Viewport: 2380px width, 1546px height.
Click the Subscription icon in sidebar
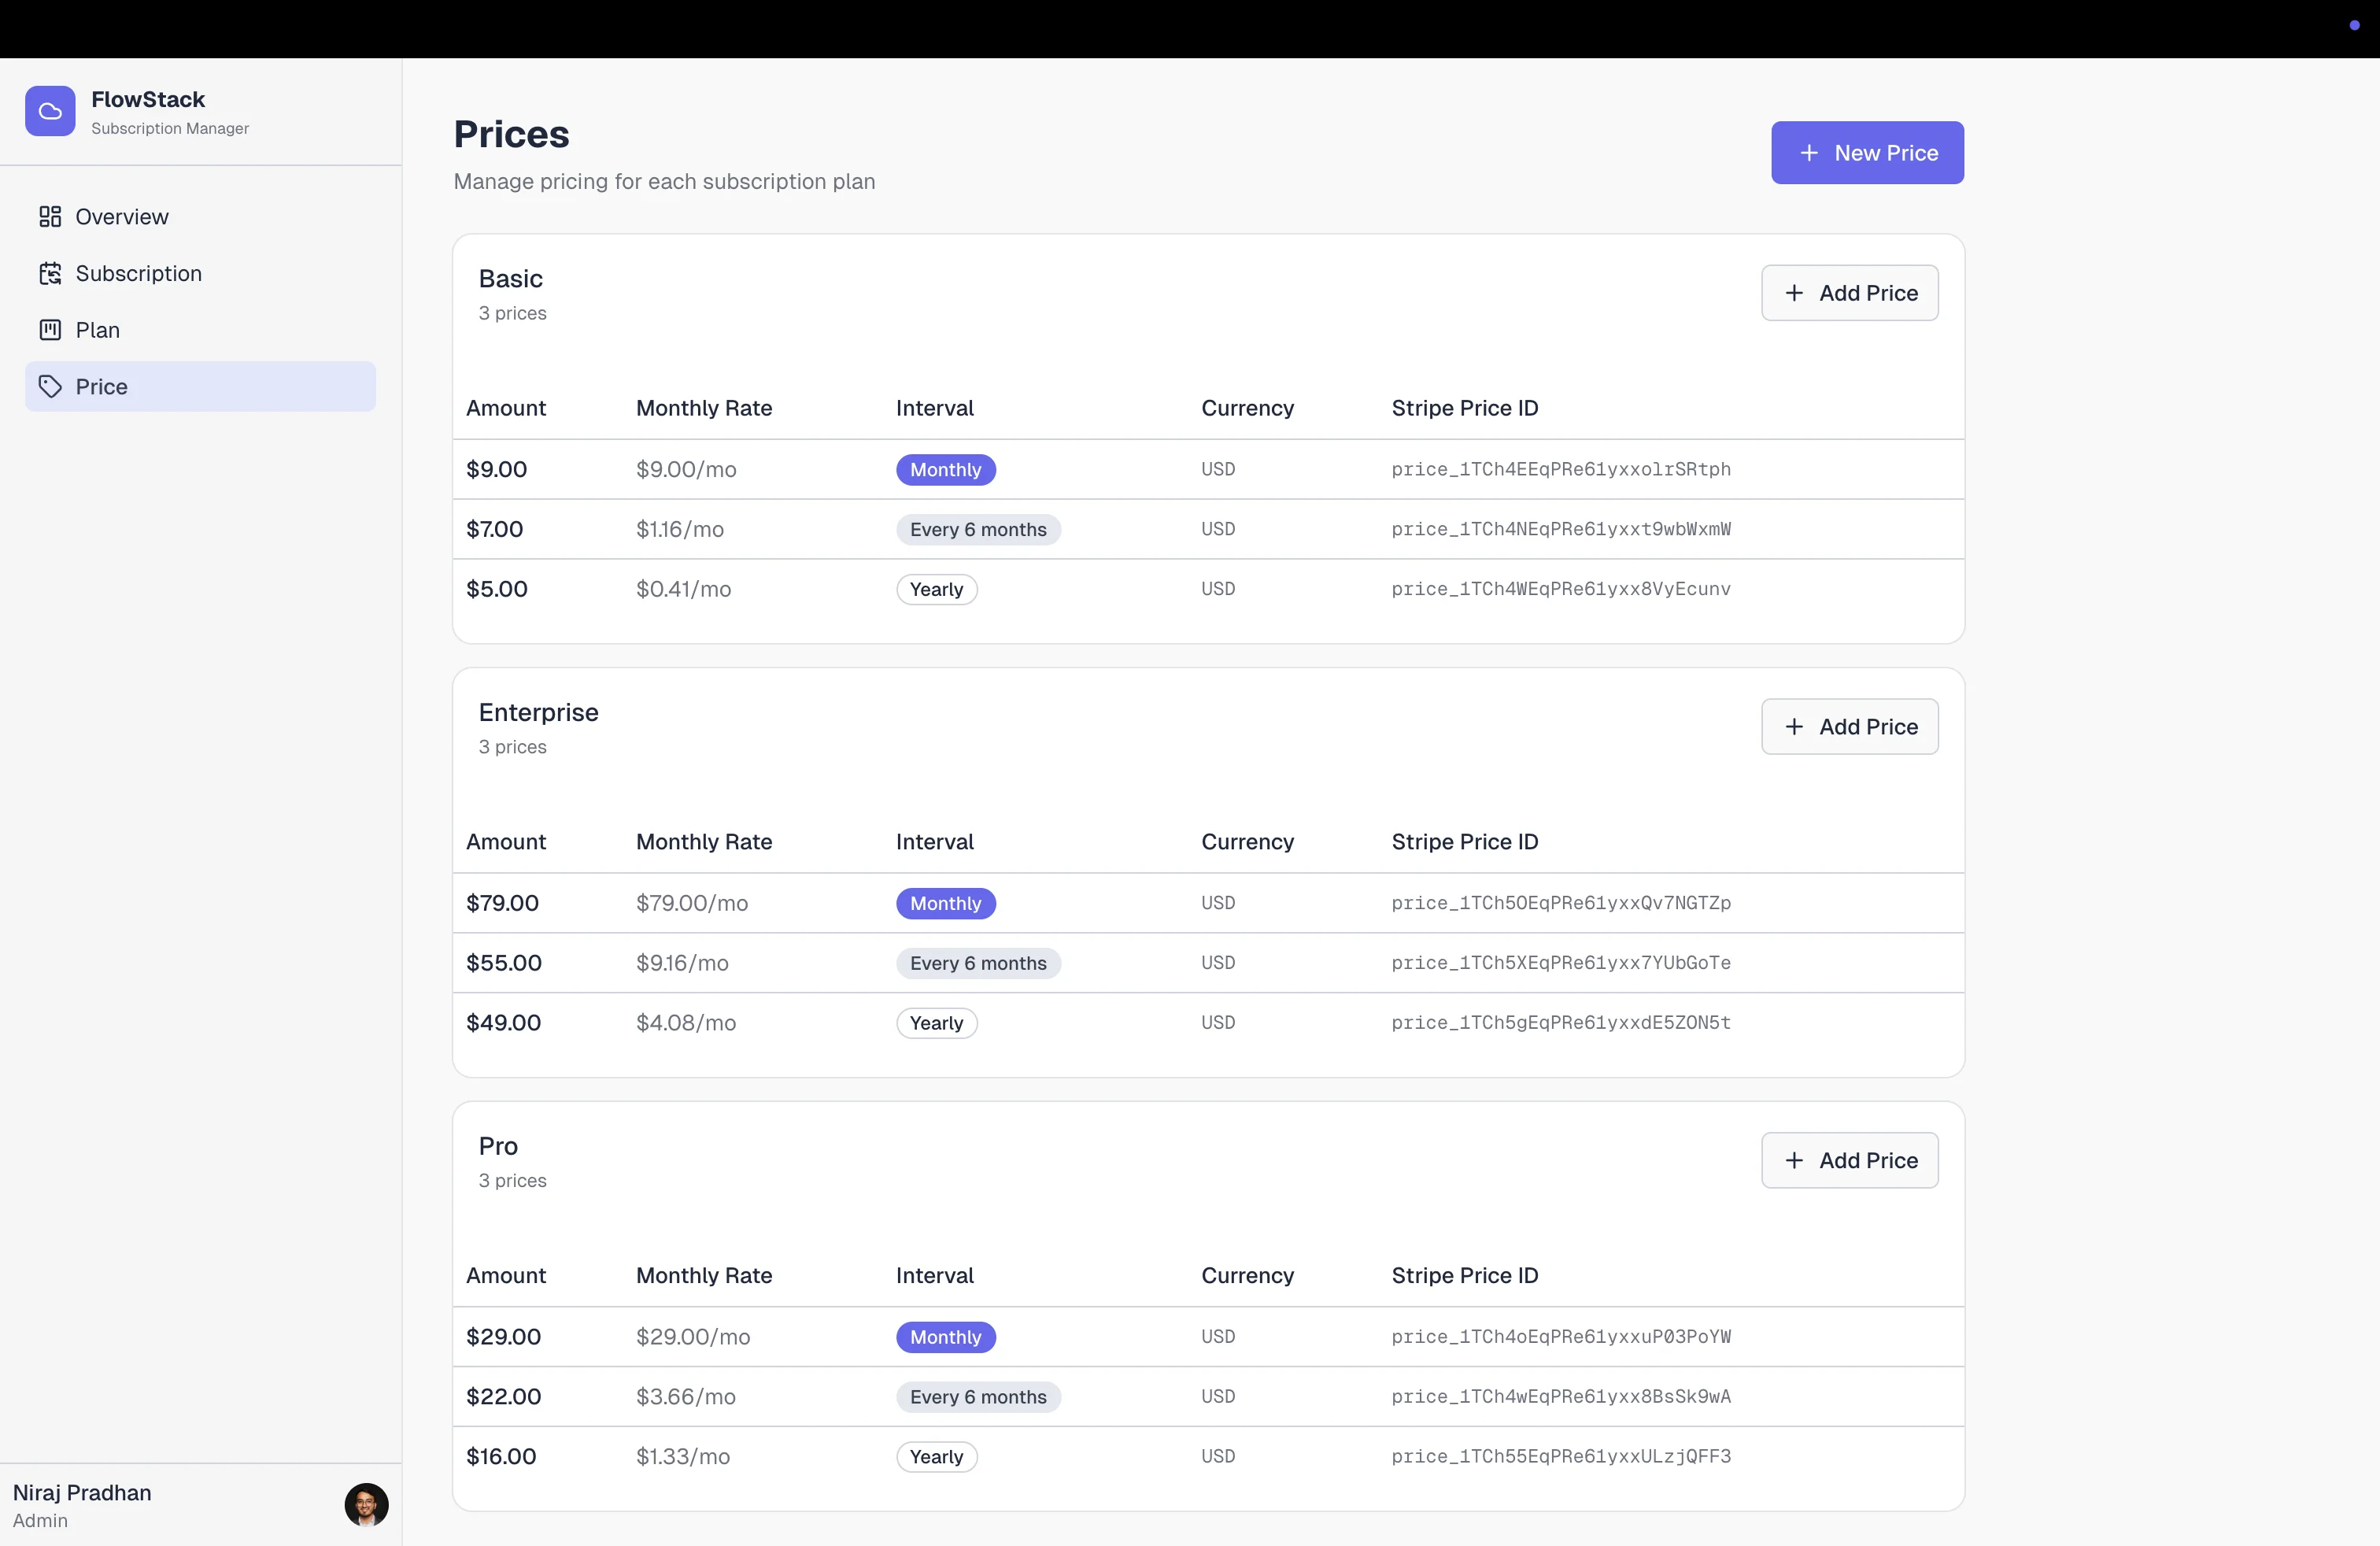tap(51, 273)
